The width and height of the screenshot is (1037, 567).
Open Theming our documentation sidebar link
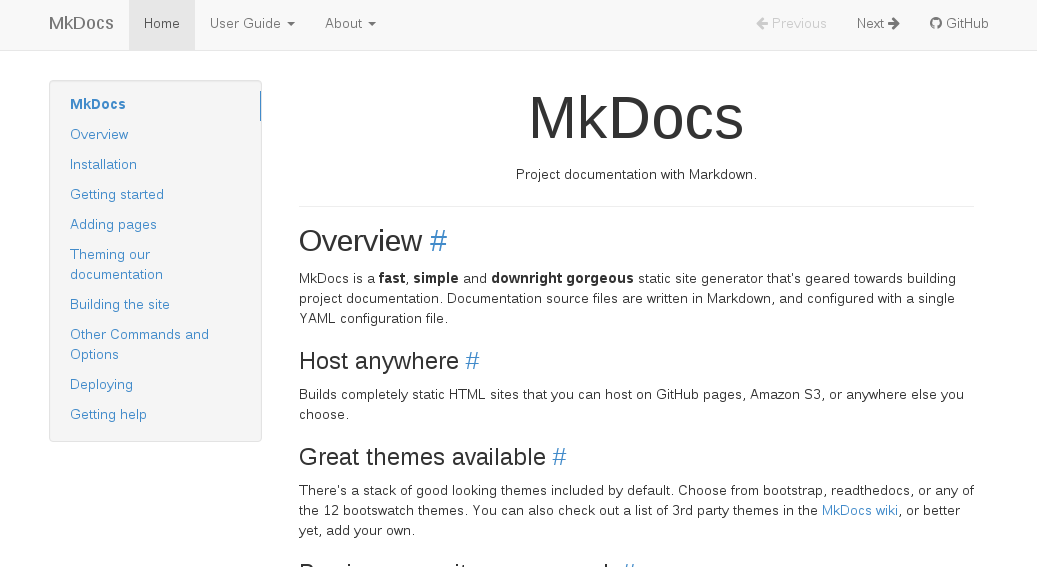(x=116, y=264)
